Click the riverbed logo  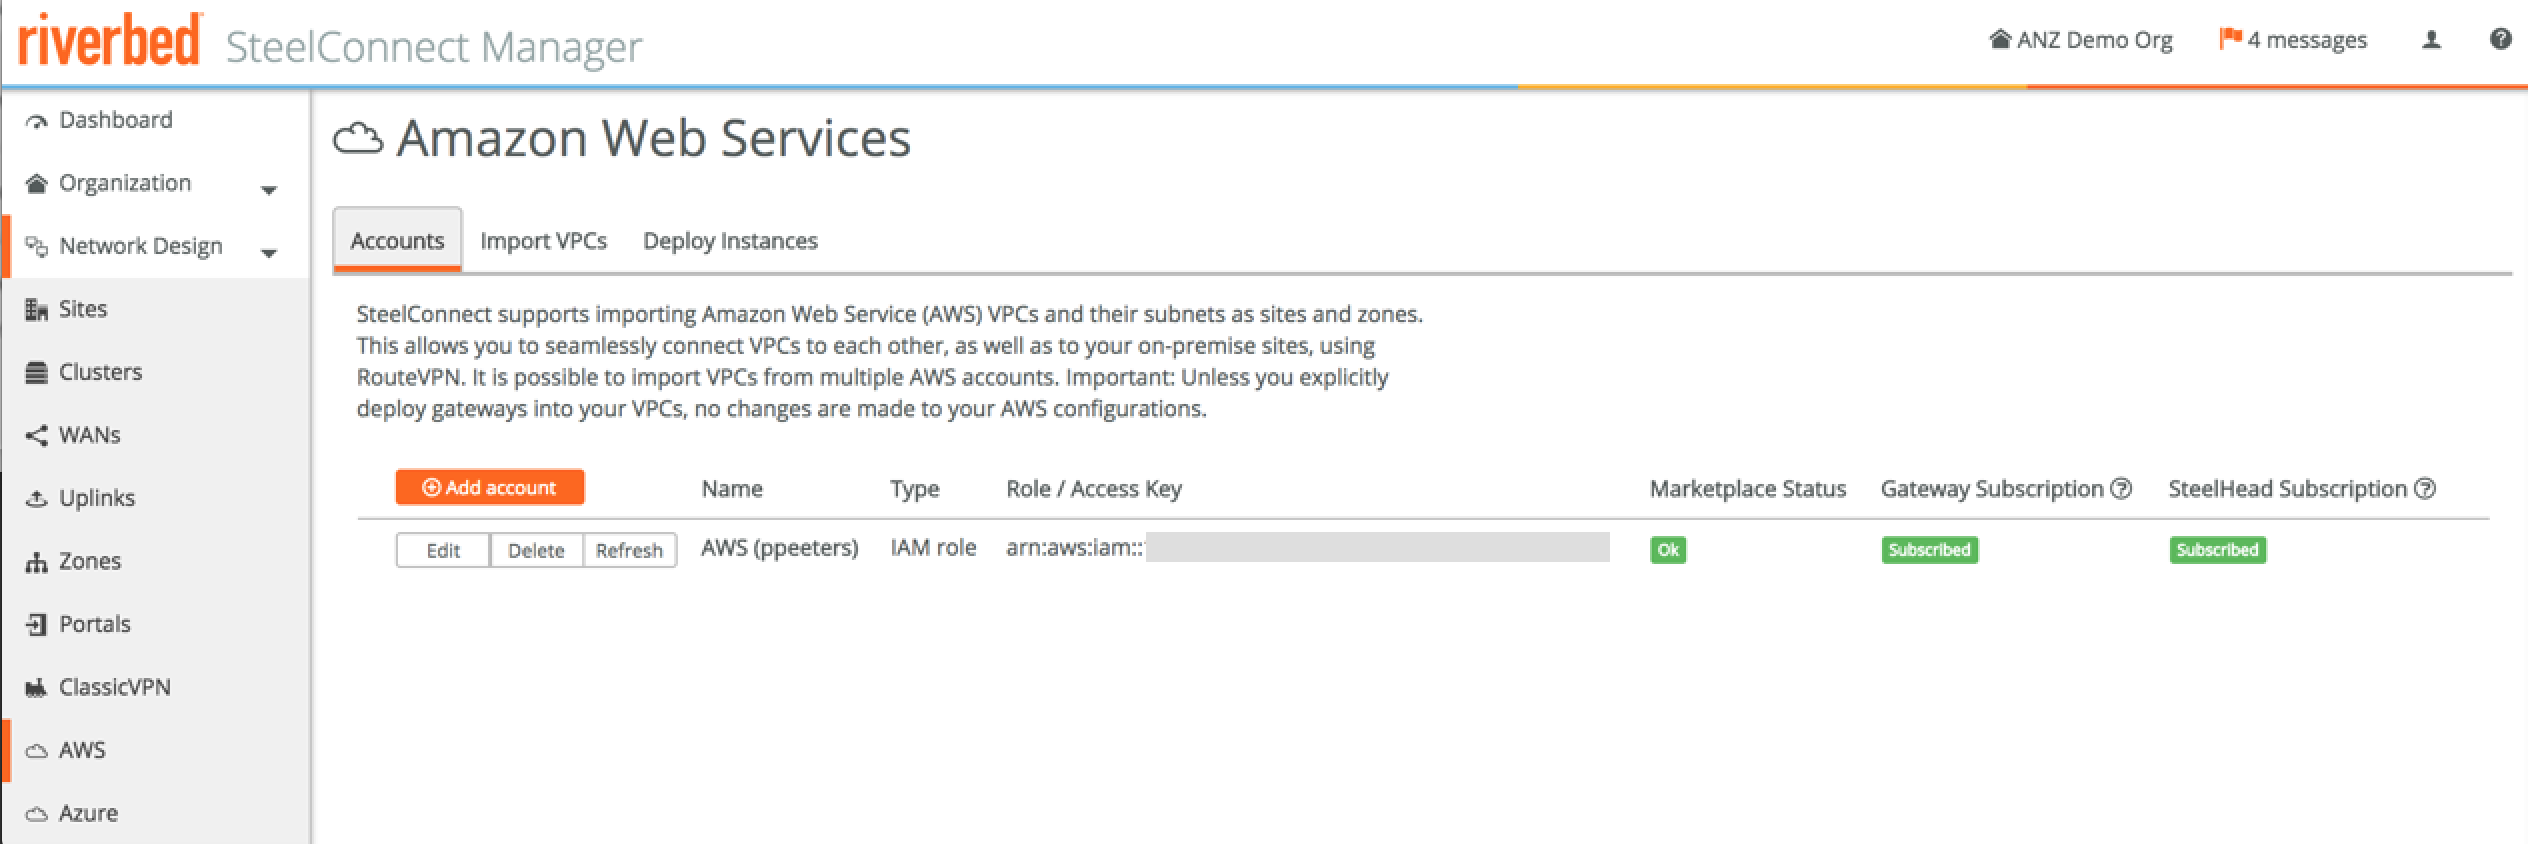110,42
